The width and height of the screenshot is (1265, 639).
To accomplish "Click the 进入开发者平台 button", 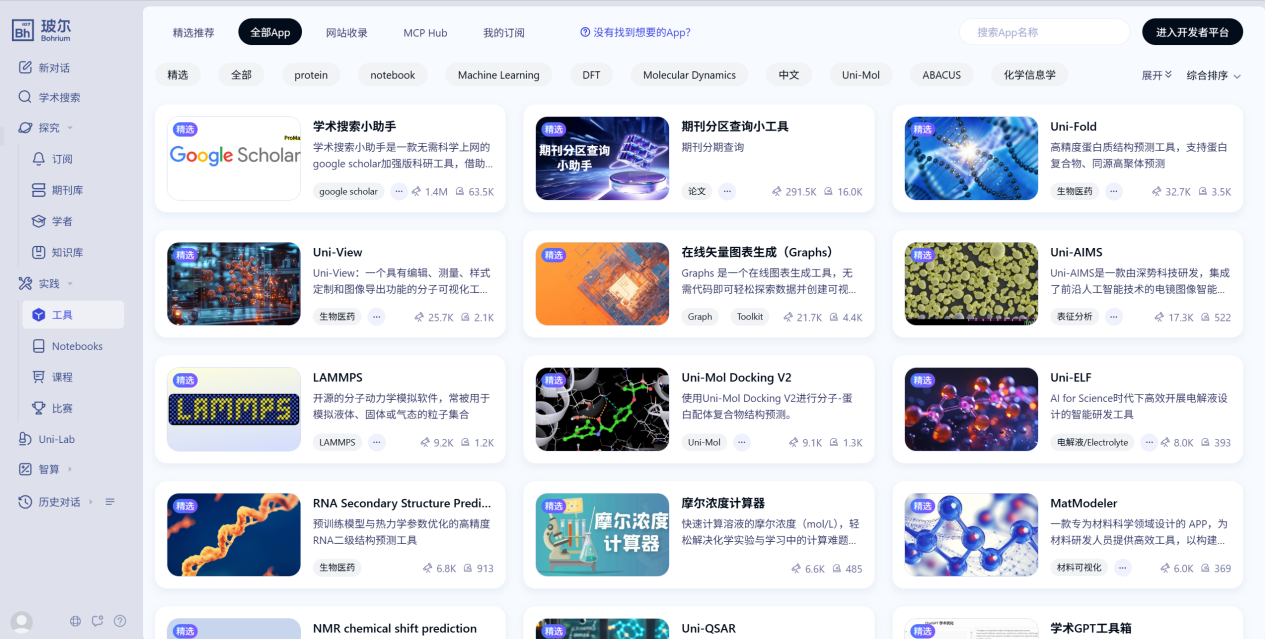I will point(1192,32).
